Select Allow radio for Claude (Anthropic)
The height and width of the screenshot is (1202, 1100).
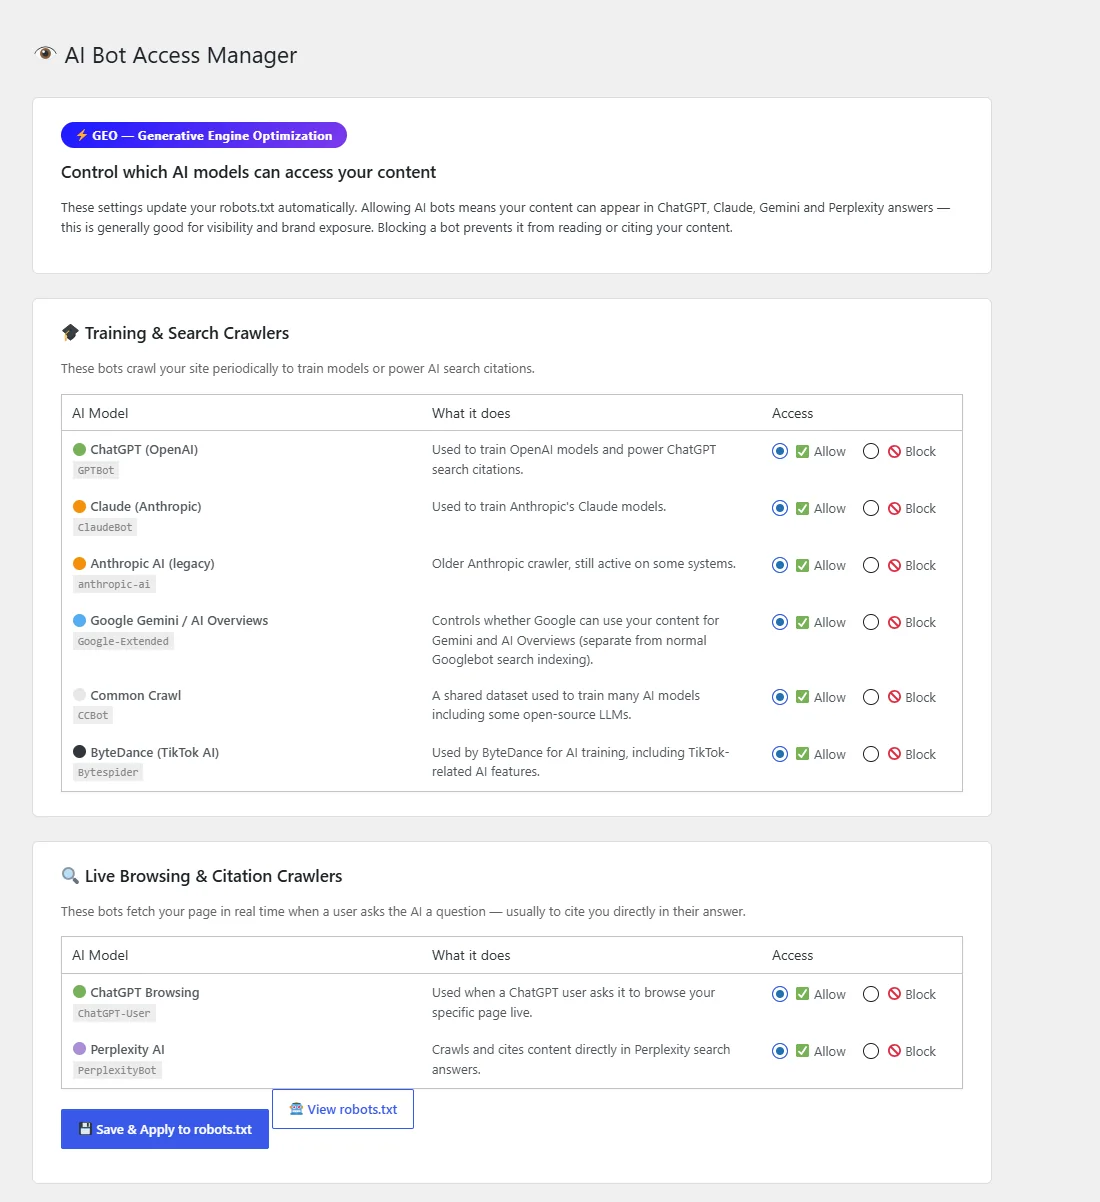coord(780,508)
